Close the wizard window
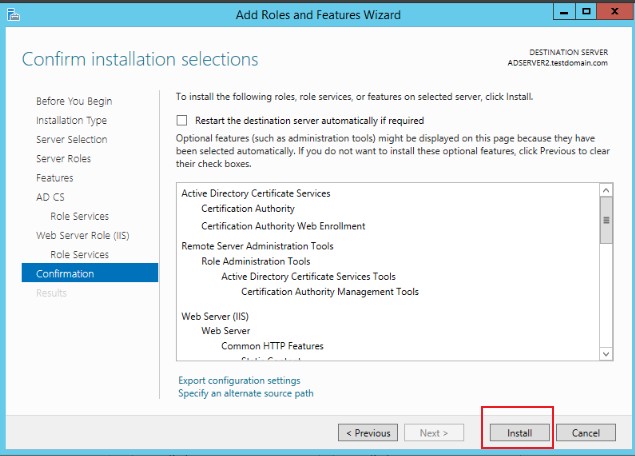Image resolution: width=635 pixels, height=456 pixels. coord(614,11)
